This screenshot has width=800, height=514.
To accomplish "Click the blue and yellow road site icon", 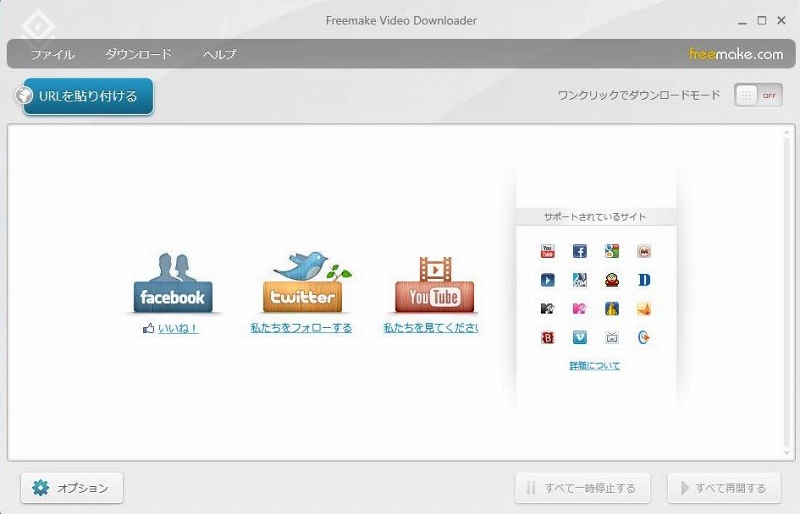I will pyautogui.click(x=612, y=308).
